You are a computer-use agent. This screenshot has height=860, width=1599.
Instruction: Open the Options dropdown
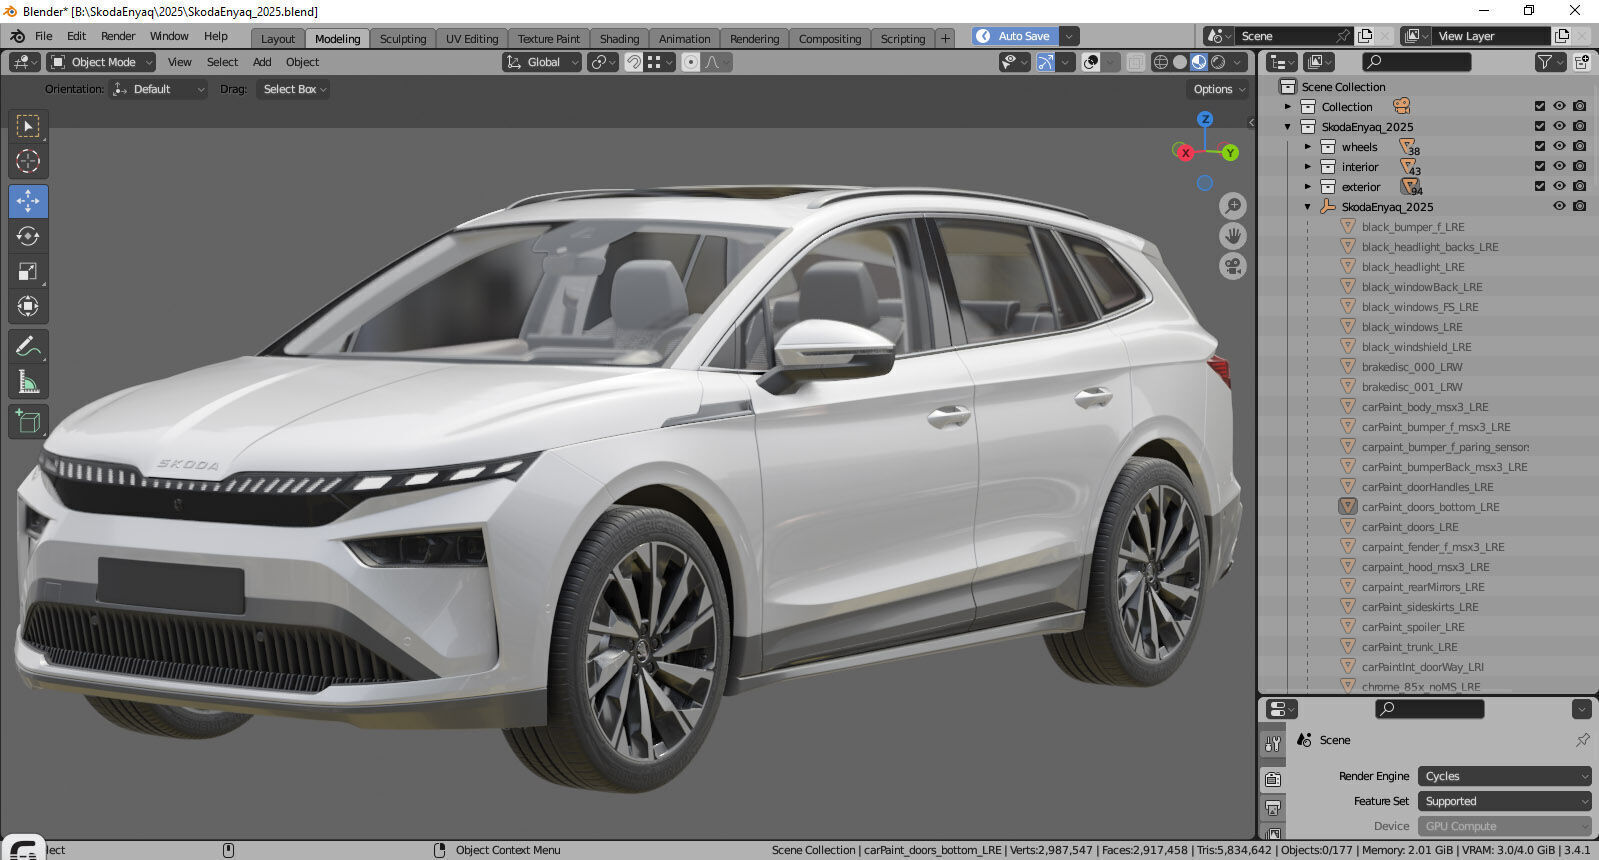(1218, 89)
